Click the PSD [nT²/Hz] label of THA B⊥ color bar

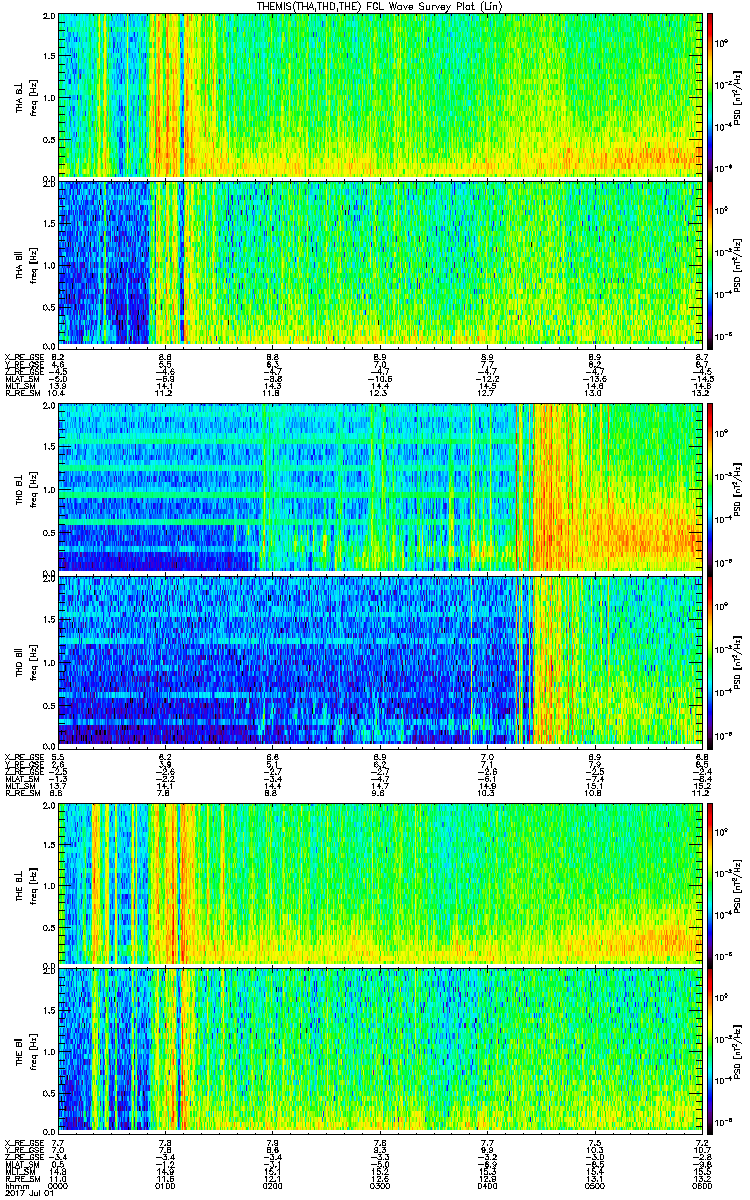(x=737, y=96)
